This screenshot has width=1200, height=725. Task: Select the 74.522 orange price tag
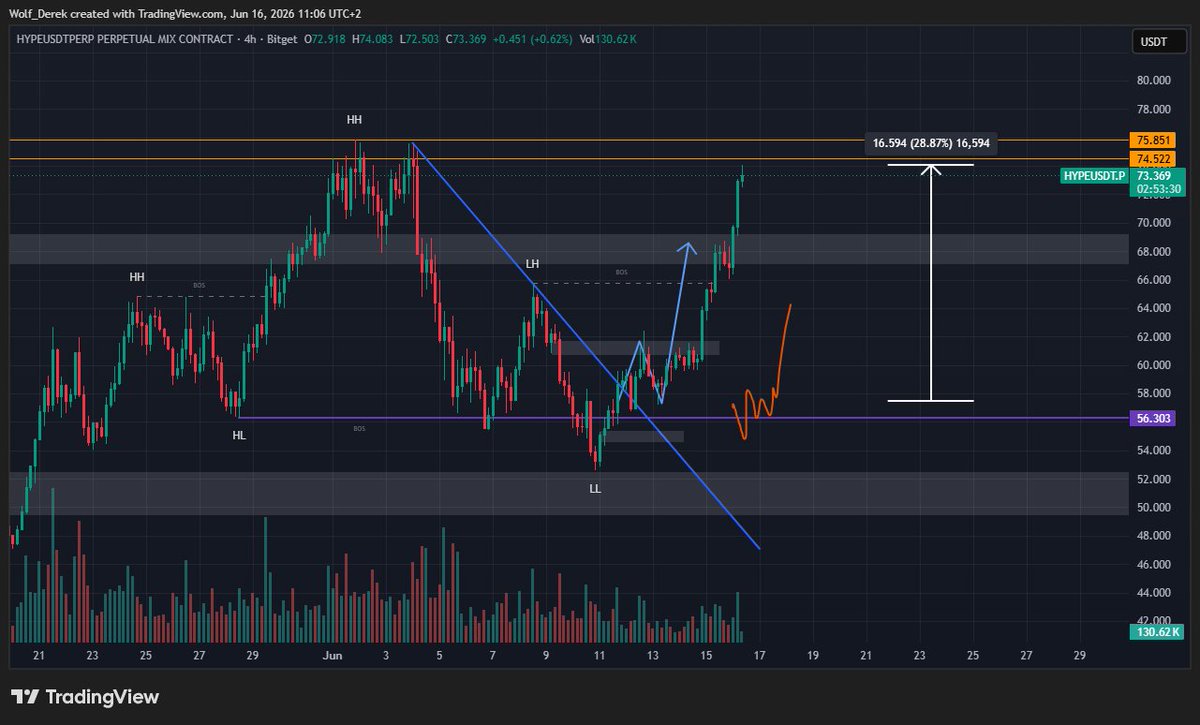point(1152,159)
